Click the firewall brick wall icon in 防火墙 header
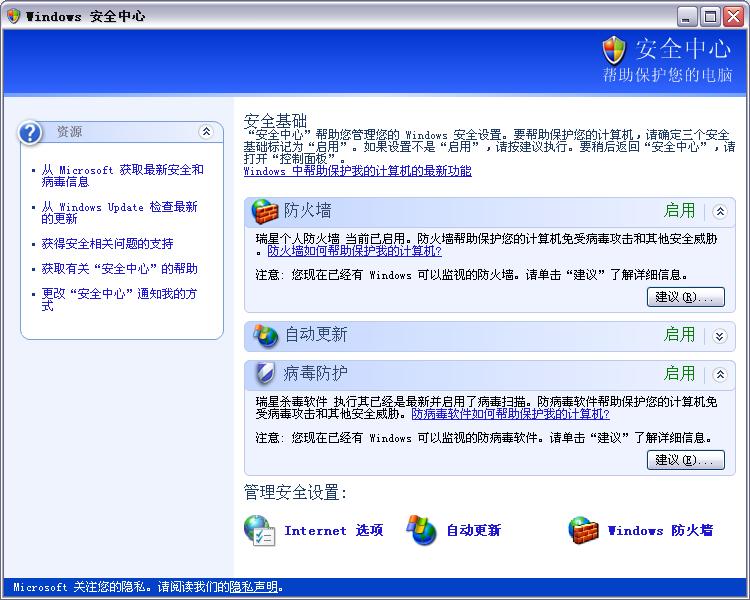 265,211
